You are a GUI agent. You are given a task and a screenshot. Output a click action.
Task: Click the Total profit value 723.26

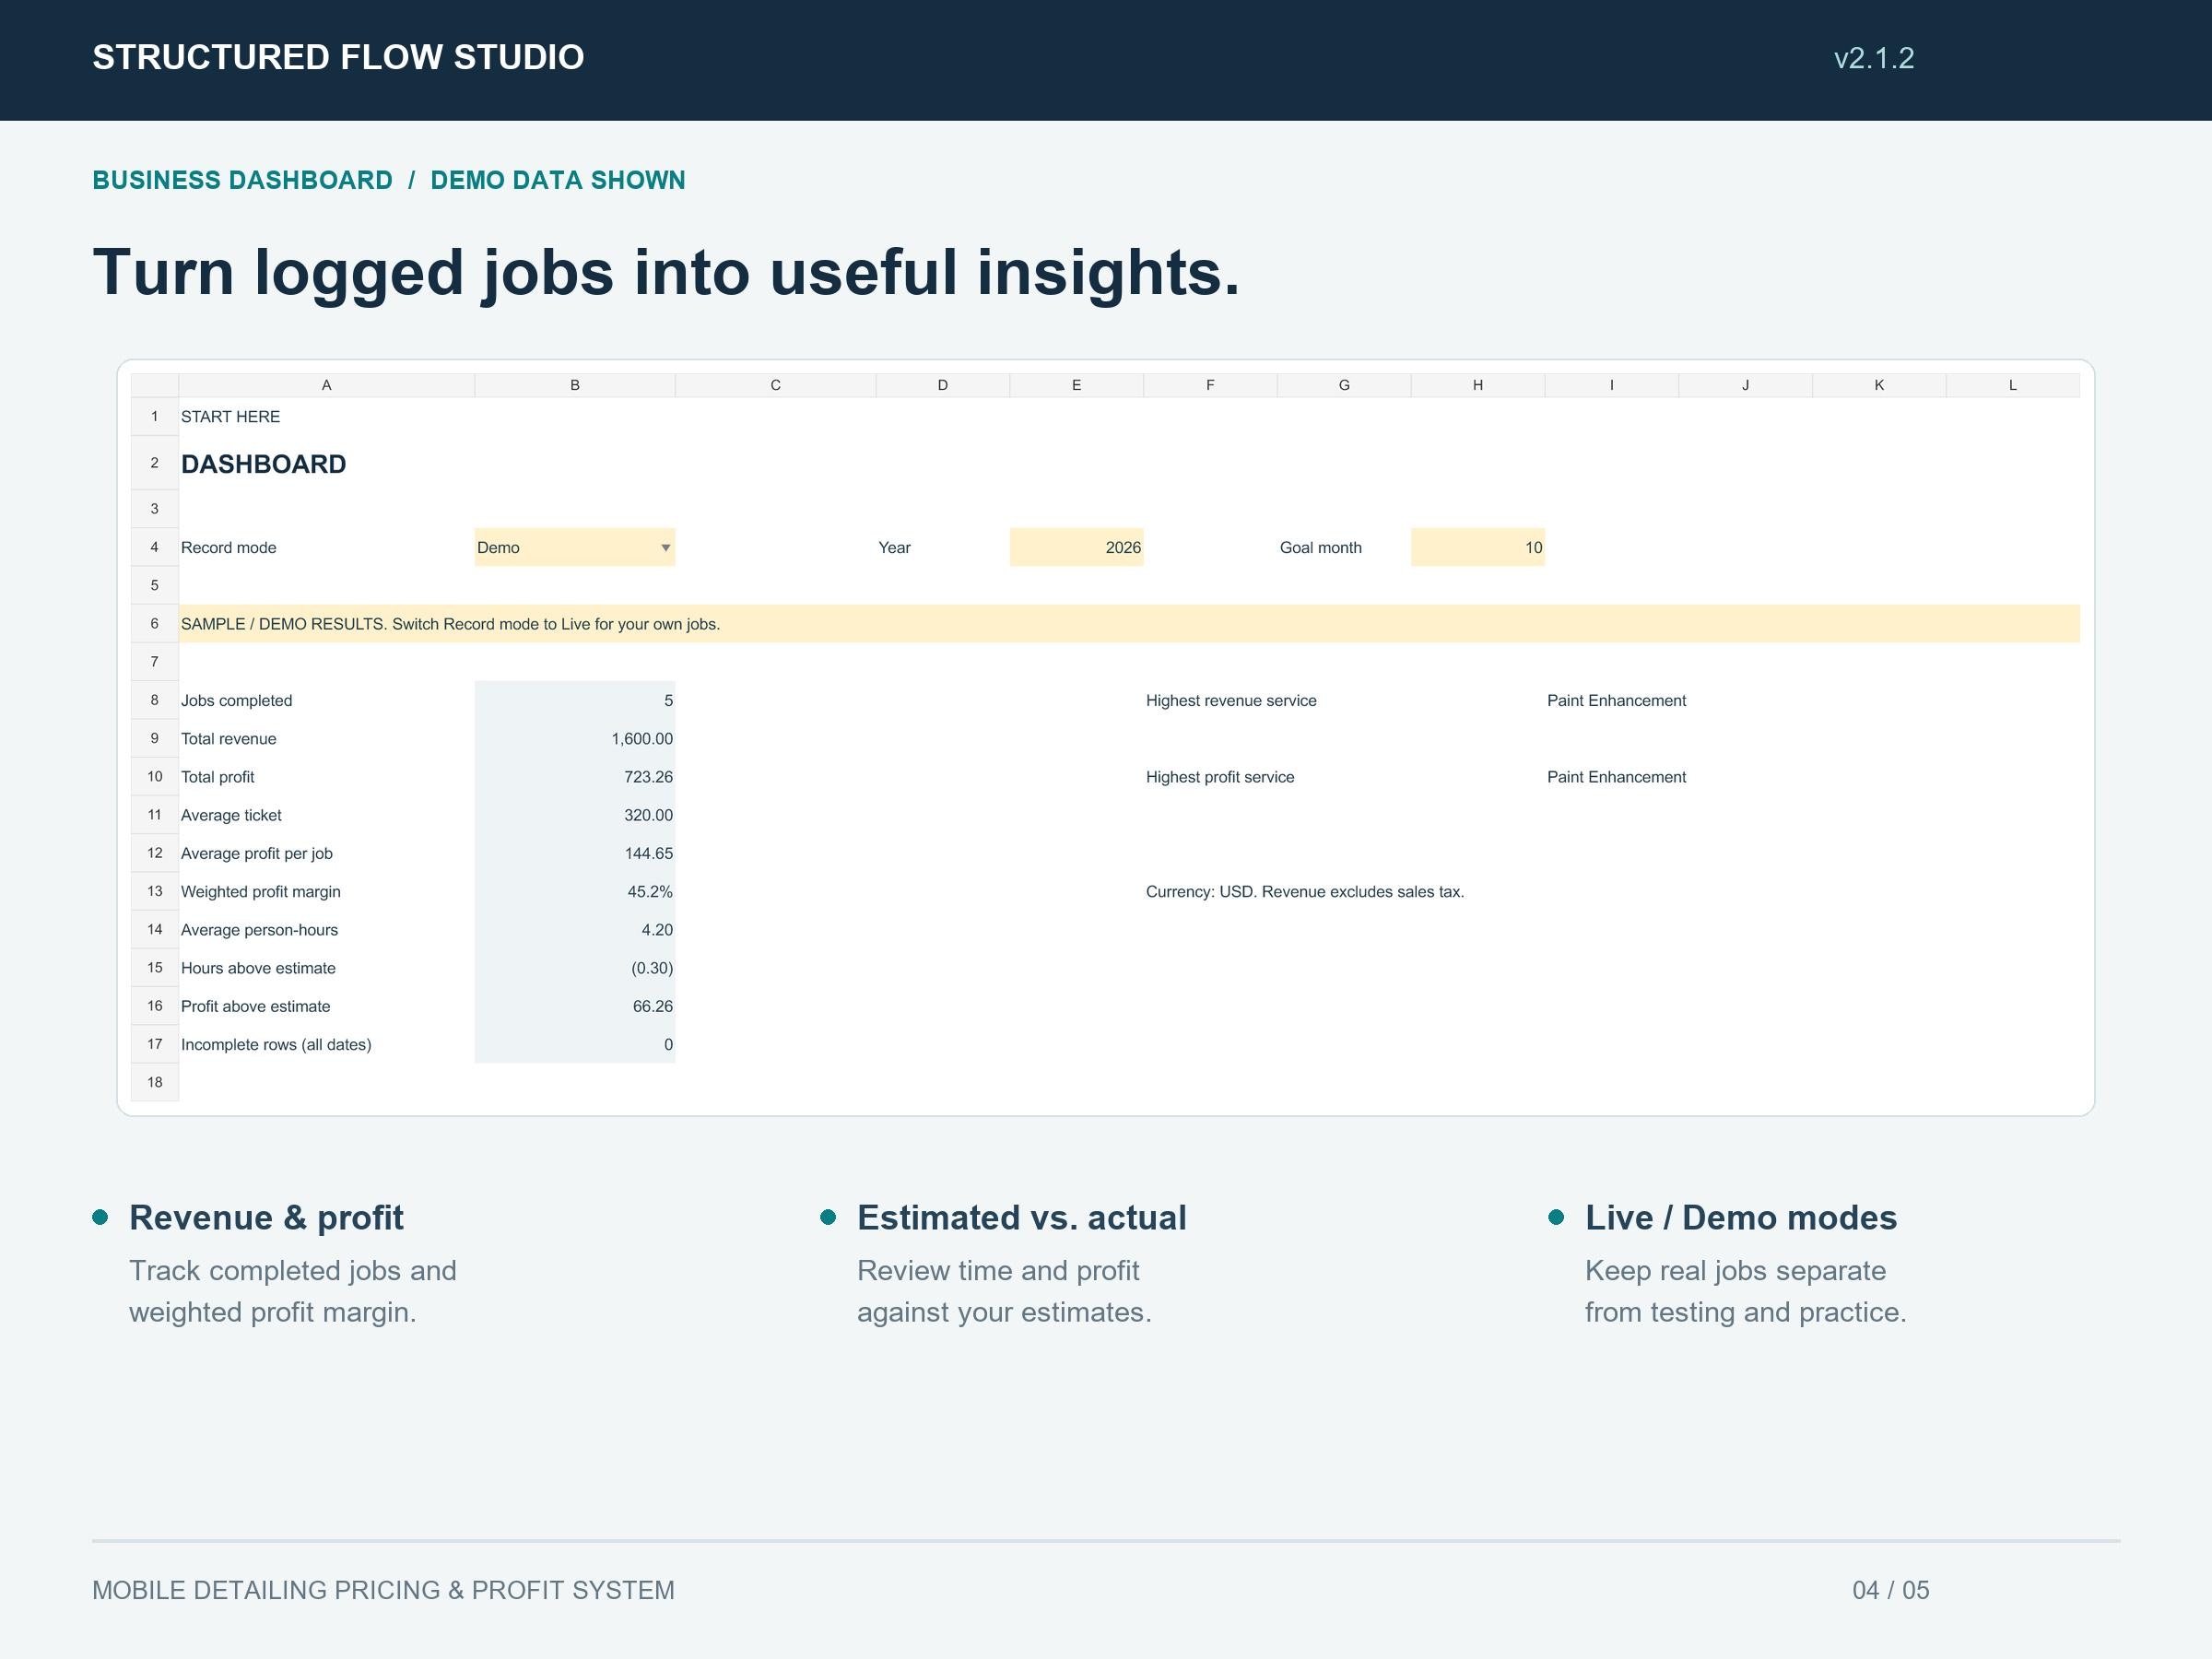coord(575,776)
